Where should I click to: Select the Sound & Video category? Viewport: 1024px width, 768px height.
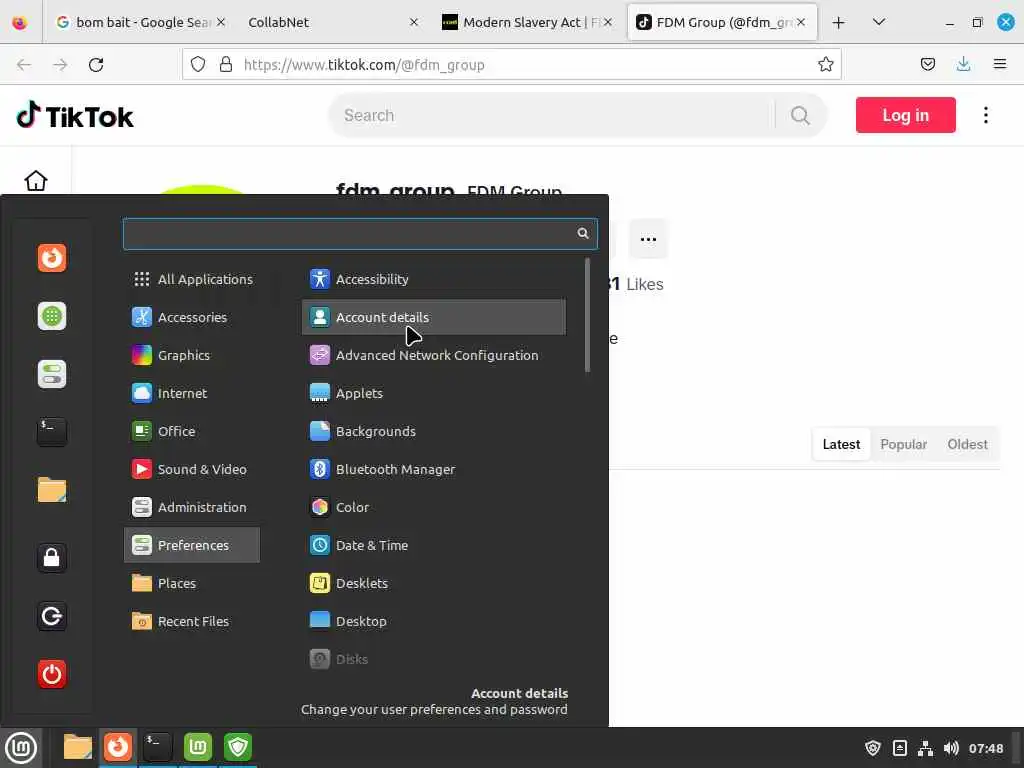(x=192, y=469)
